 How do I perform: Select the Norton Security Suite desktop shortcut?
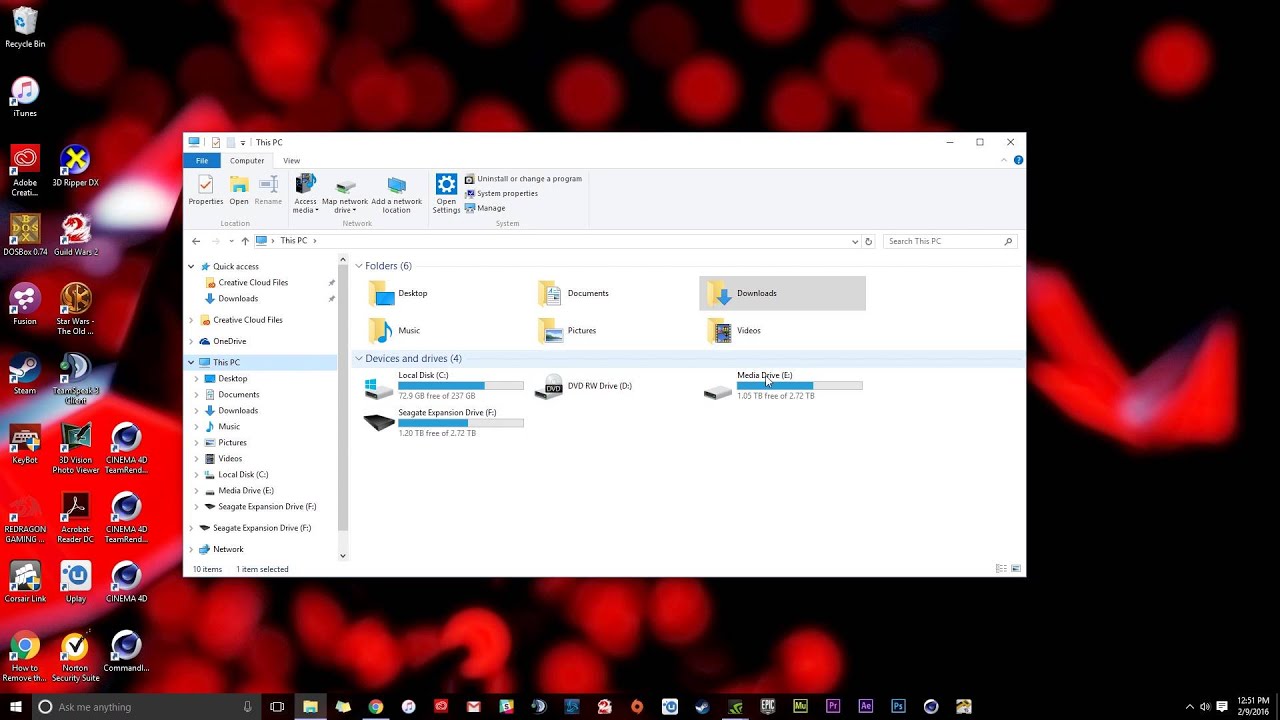pos(75,656)
